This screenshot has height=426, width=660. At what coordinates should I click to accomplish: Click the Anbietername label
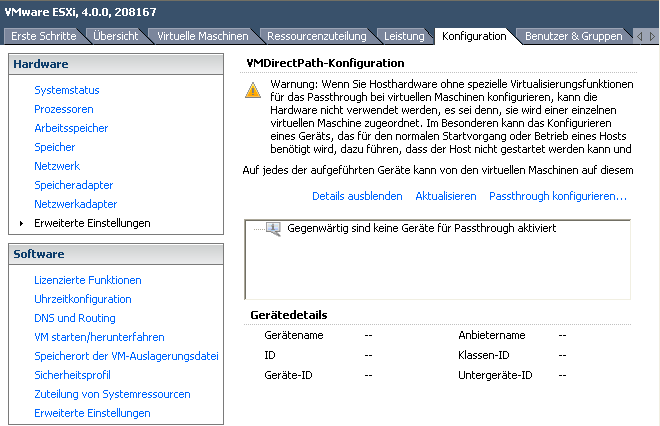pos(492,335)
